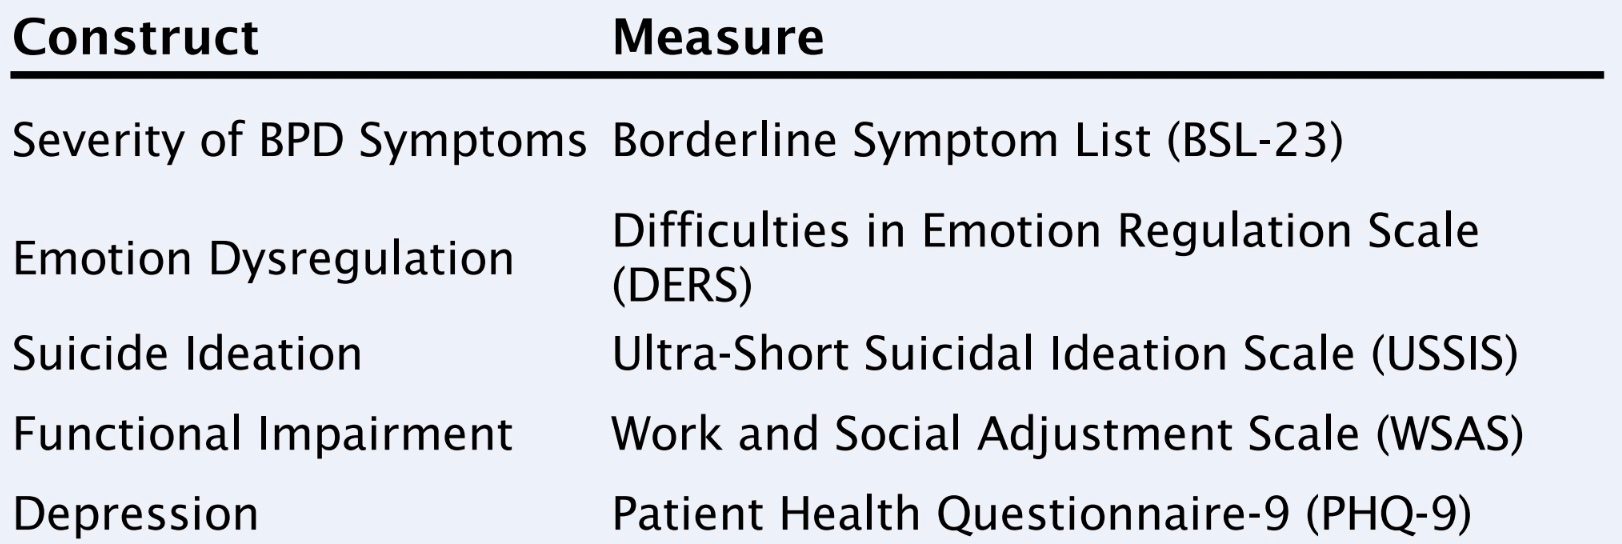Click Difficulties in Emotion Regulation Scale text
1622x544 pixels.
(1044, 231)
